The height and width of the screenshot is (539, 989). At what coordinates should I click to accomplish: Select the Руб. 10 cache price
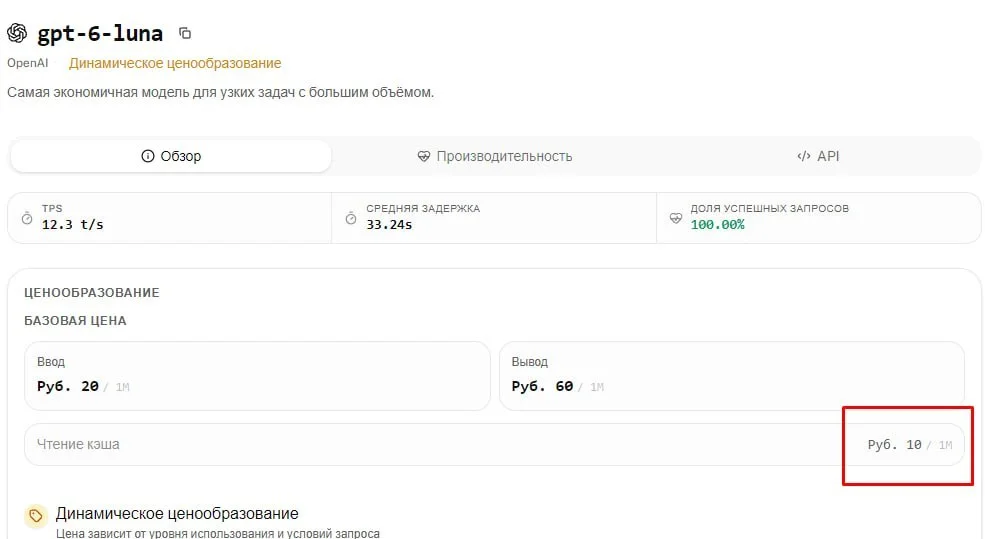coord(894,444)
